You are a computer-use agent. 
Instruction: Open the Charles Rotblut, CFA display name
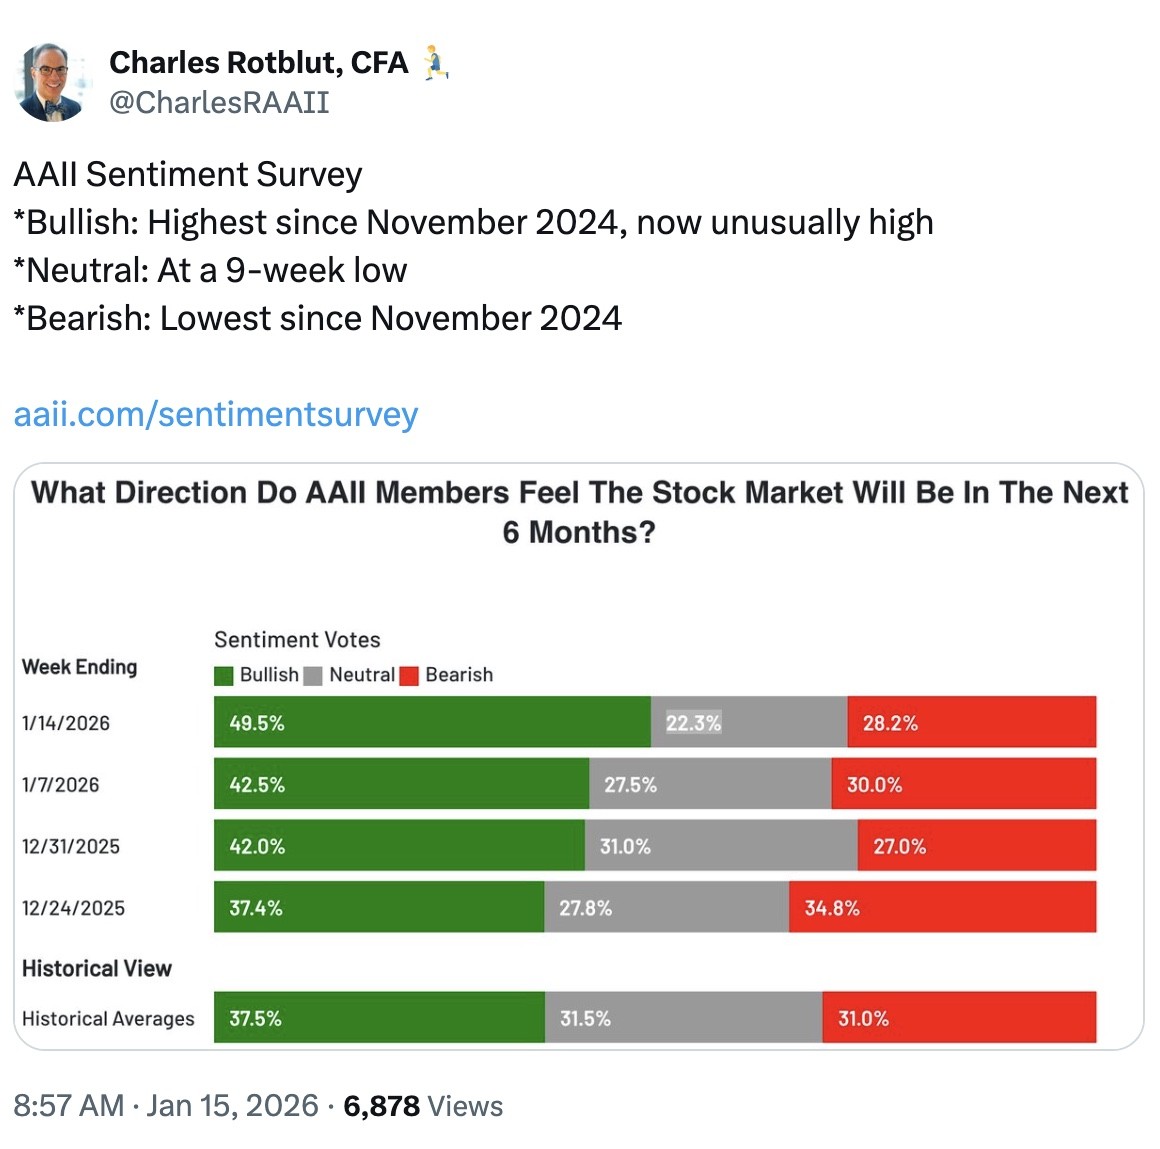(x=258, y=62)
